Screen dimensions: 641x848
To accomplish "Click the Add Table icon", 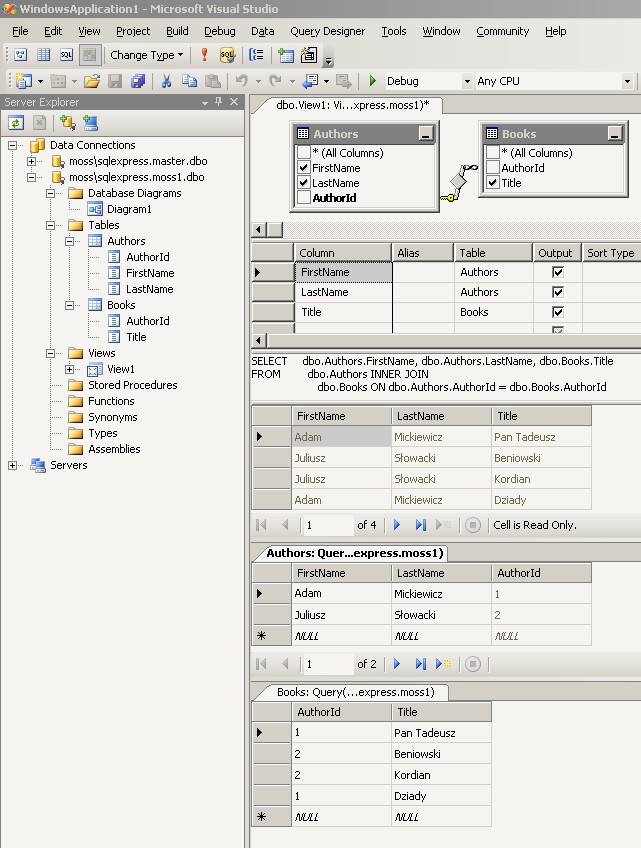I will [286, 55].
